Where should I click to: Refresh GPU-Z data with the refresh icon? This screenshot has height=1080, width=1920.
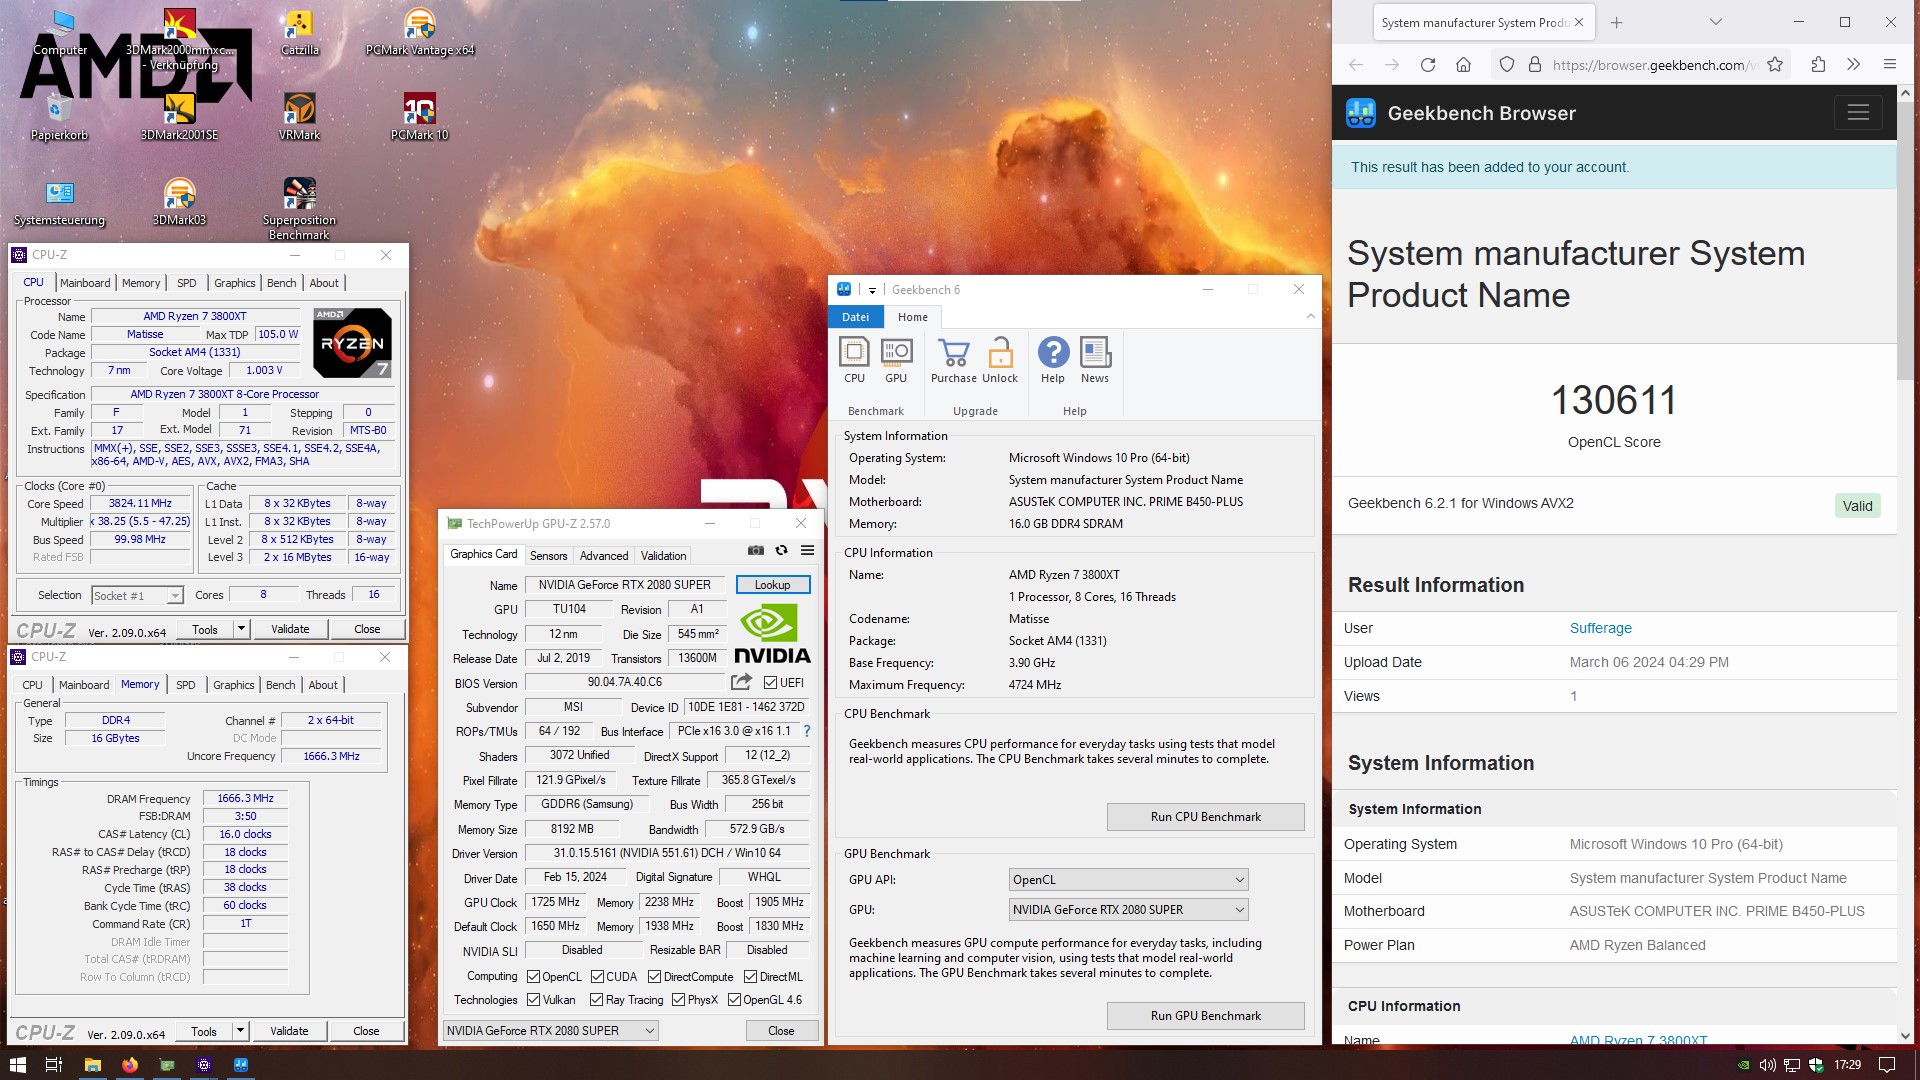782,551
